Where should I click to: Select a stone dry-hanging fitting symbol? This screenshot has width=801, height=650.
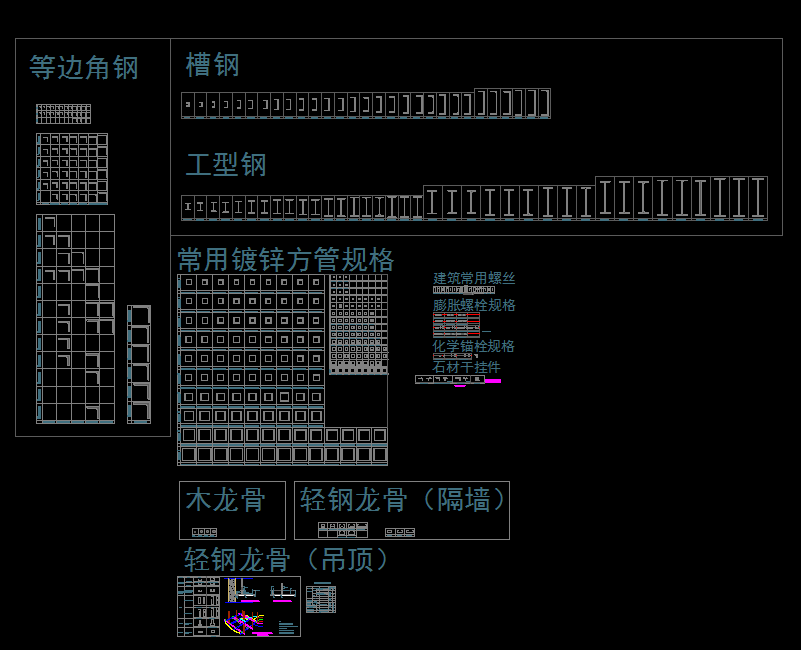[x=440, y=380]
